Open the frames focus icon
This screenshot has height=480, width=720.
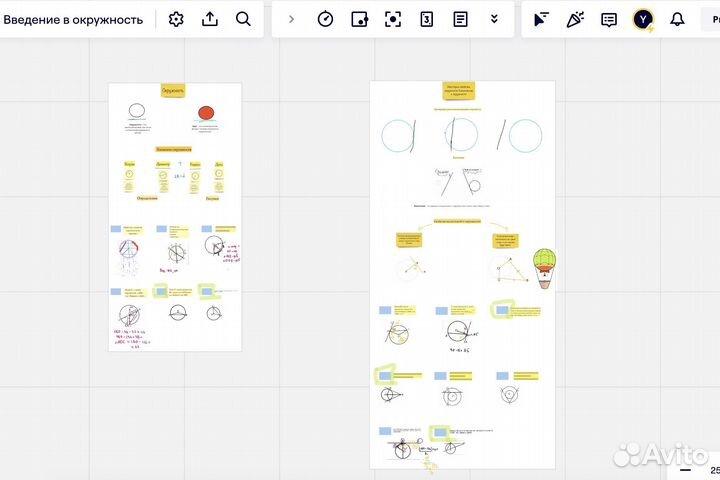[393, 19]
